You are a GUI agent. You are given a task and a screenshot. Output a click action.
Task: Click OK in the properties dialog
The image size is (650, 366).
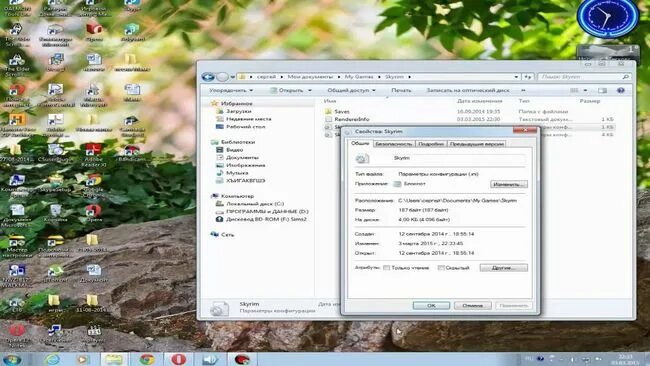click(x=431, y=305)
